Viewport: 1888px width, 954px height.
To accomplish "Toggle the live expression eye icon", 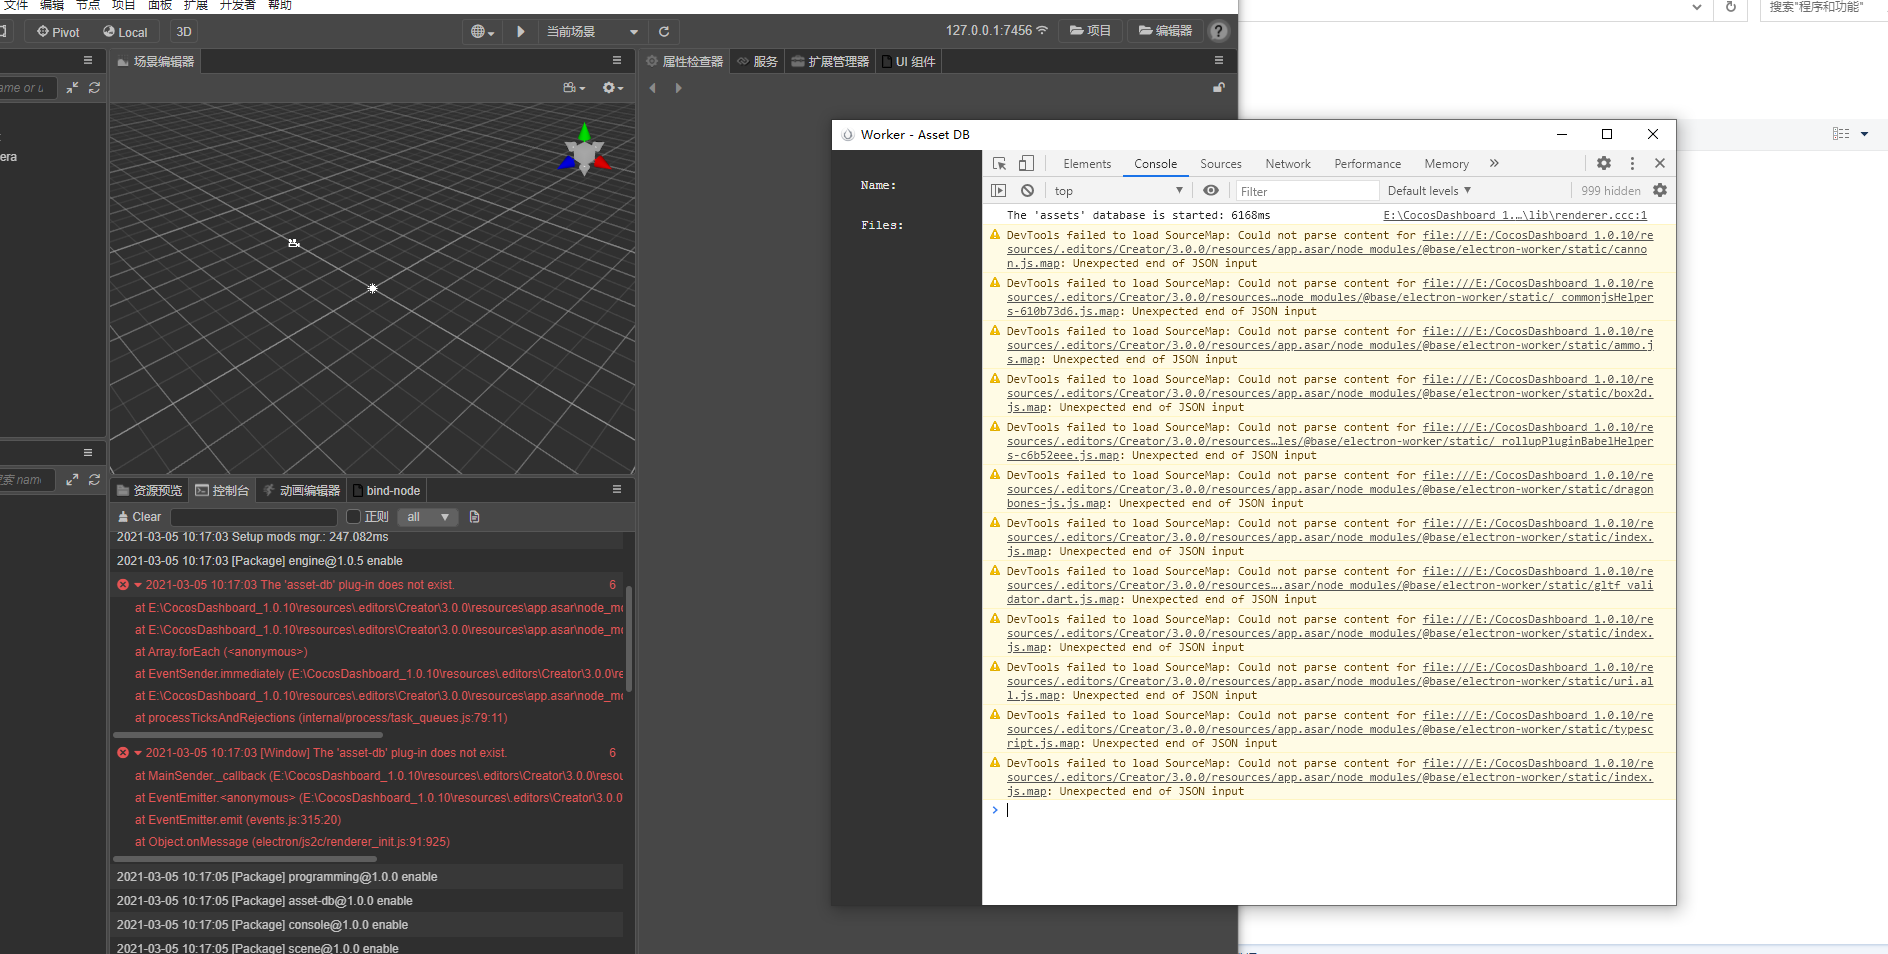I will click(x=1211, y=190).
